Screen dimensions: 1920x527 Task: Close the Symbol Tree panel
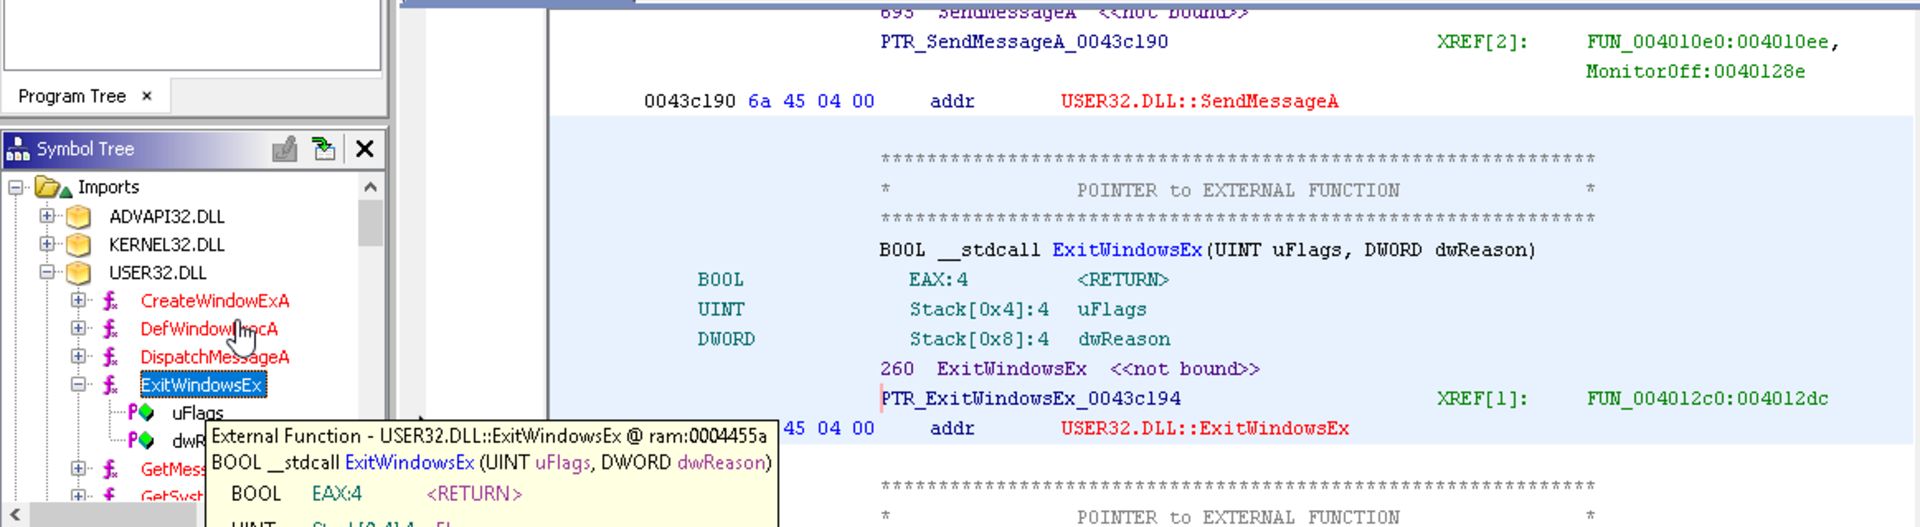(365, 149)
